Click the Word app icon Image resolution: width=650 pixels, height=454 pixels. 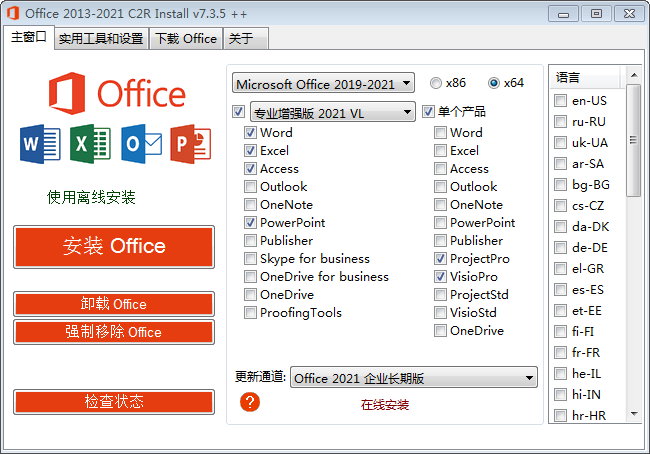pyautogui.click(x=39, y=145)
